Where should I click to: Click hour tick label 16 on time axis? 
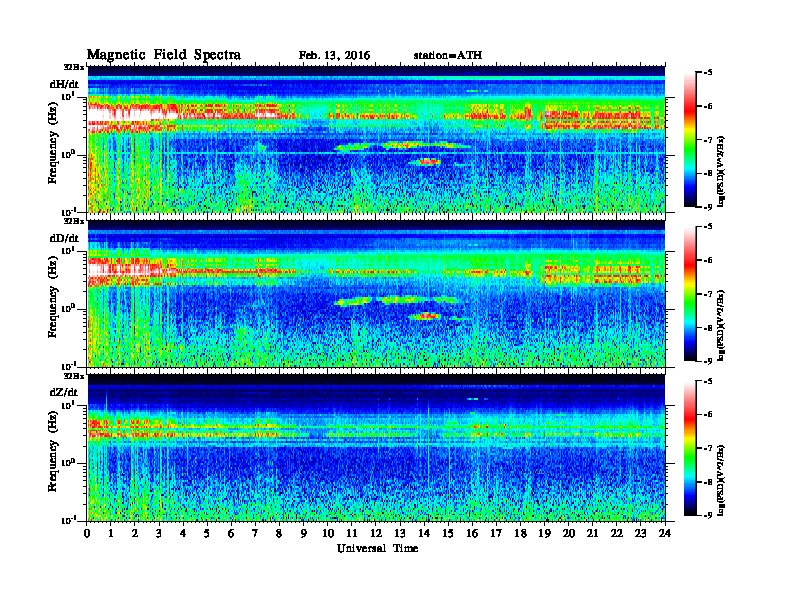click(x=472, y=534)
